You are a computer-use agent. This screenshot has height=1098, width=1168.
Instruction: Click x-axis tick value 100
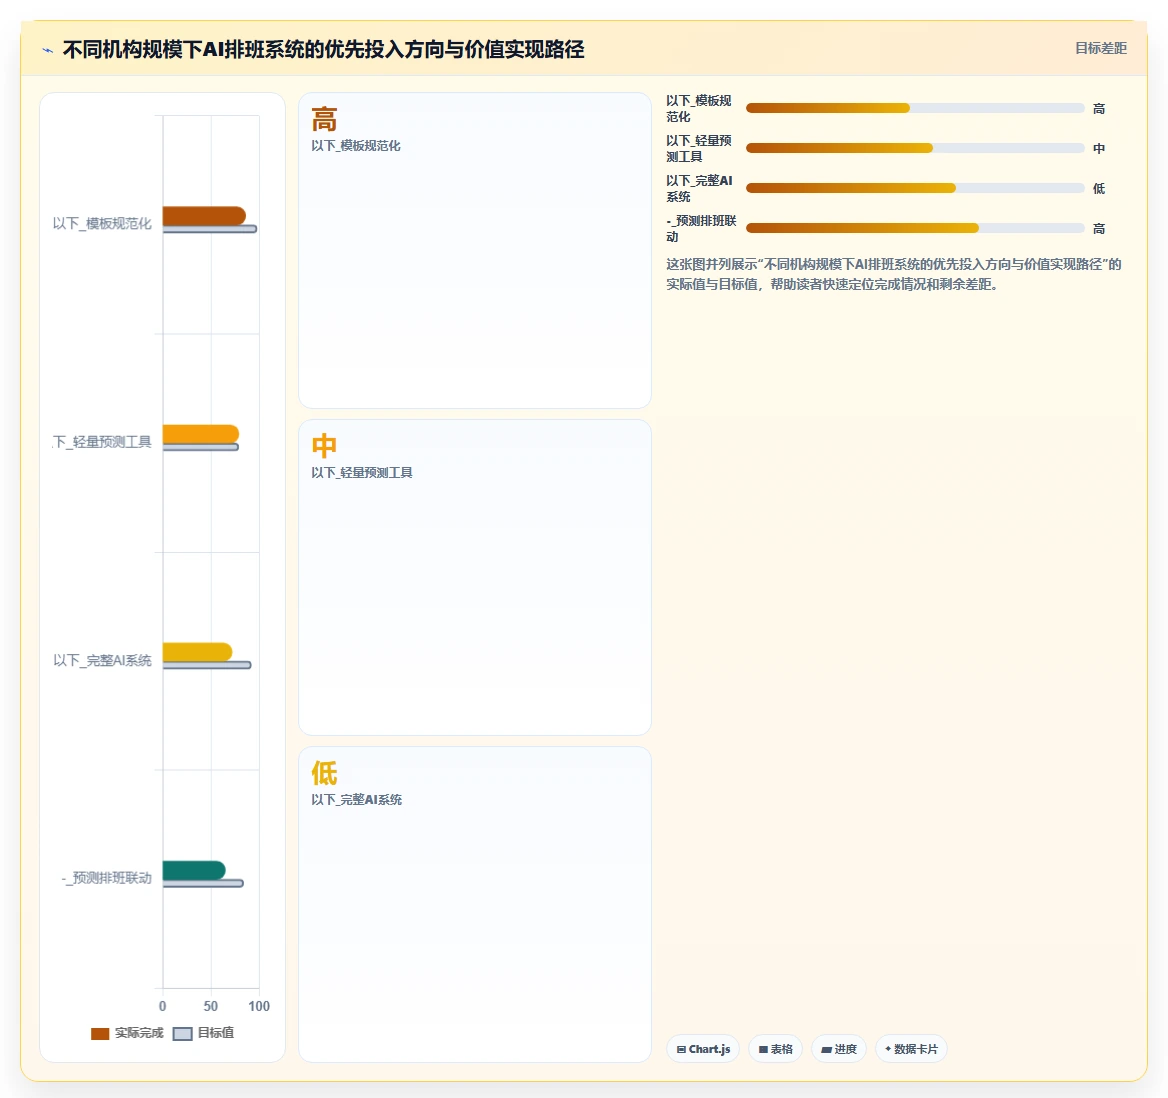pyautogui.click(x=258, y=1006)
